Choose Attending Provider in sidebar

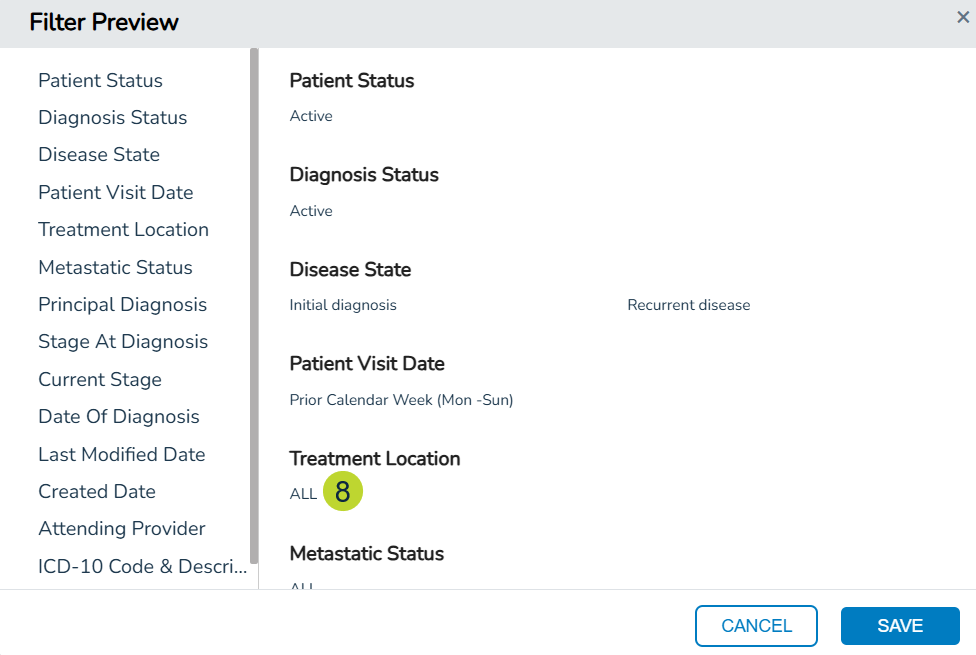click(122, 528)
